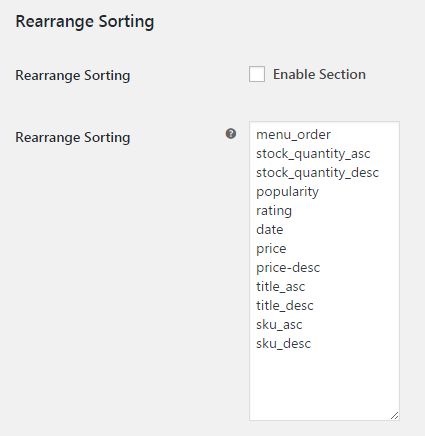Click the sku_asc line in textarea
The height and width of the screenshot is (436, 425).
[279, 325]
